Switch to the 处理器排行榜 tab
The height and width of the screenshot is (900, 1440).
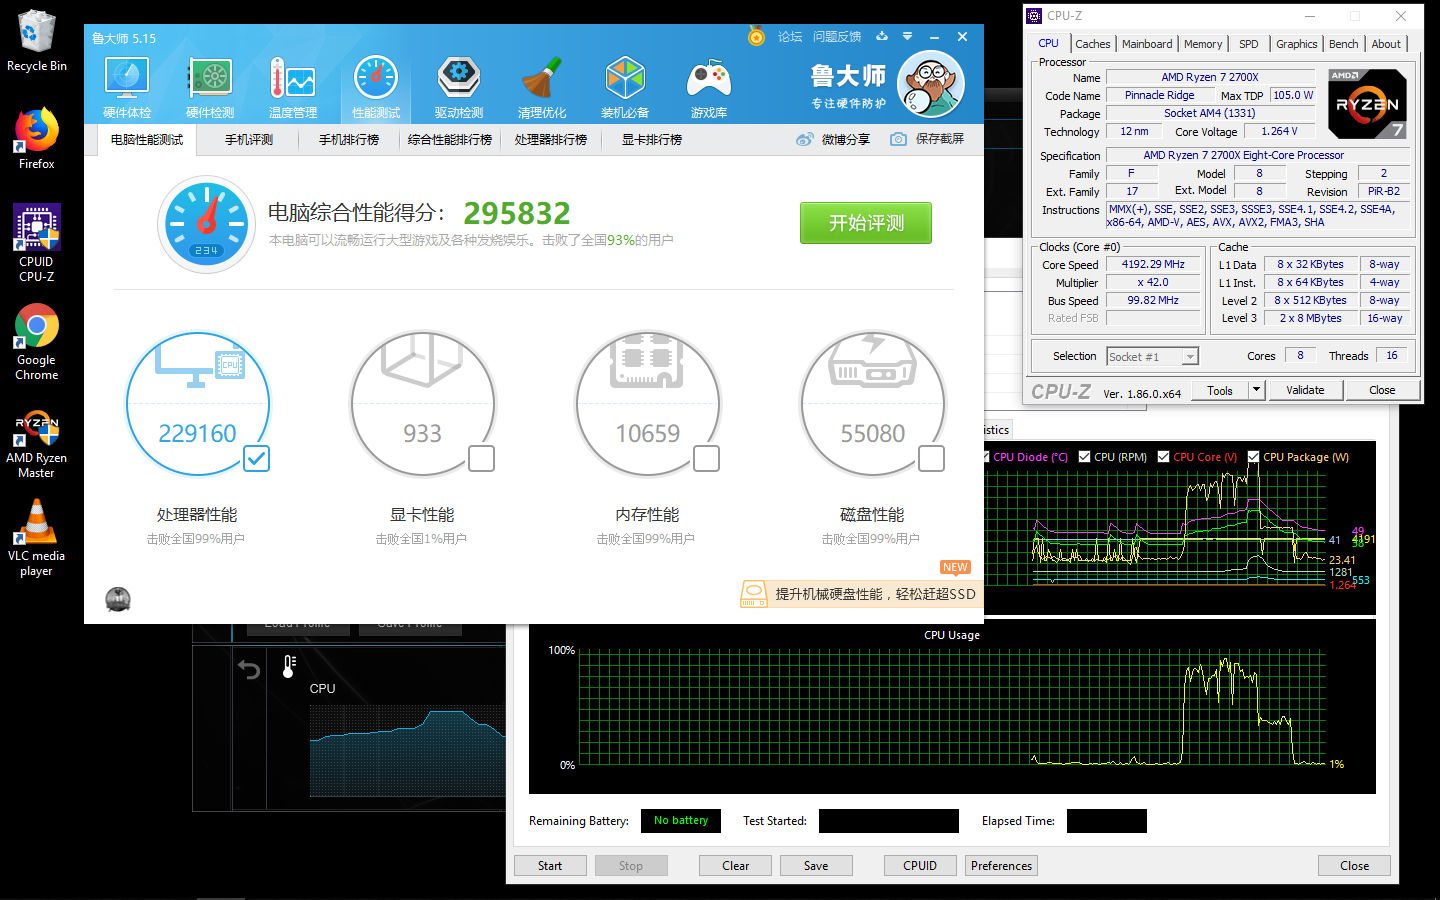[x=550, y=140]
